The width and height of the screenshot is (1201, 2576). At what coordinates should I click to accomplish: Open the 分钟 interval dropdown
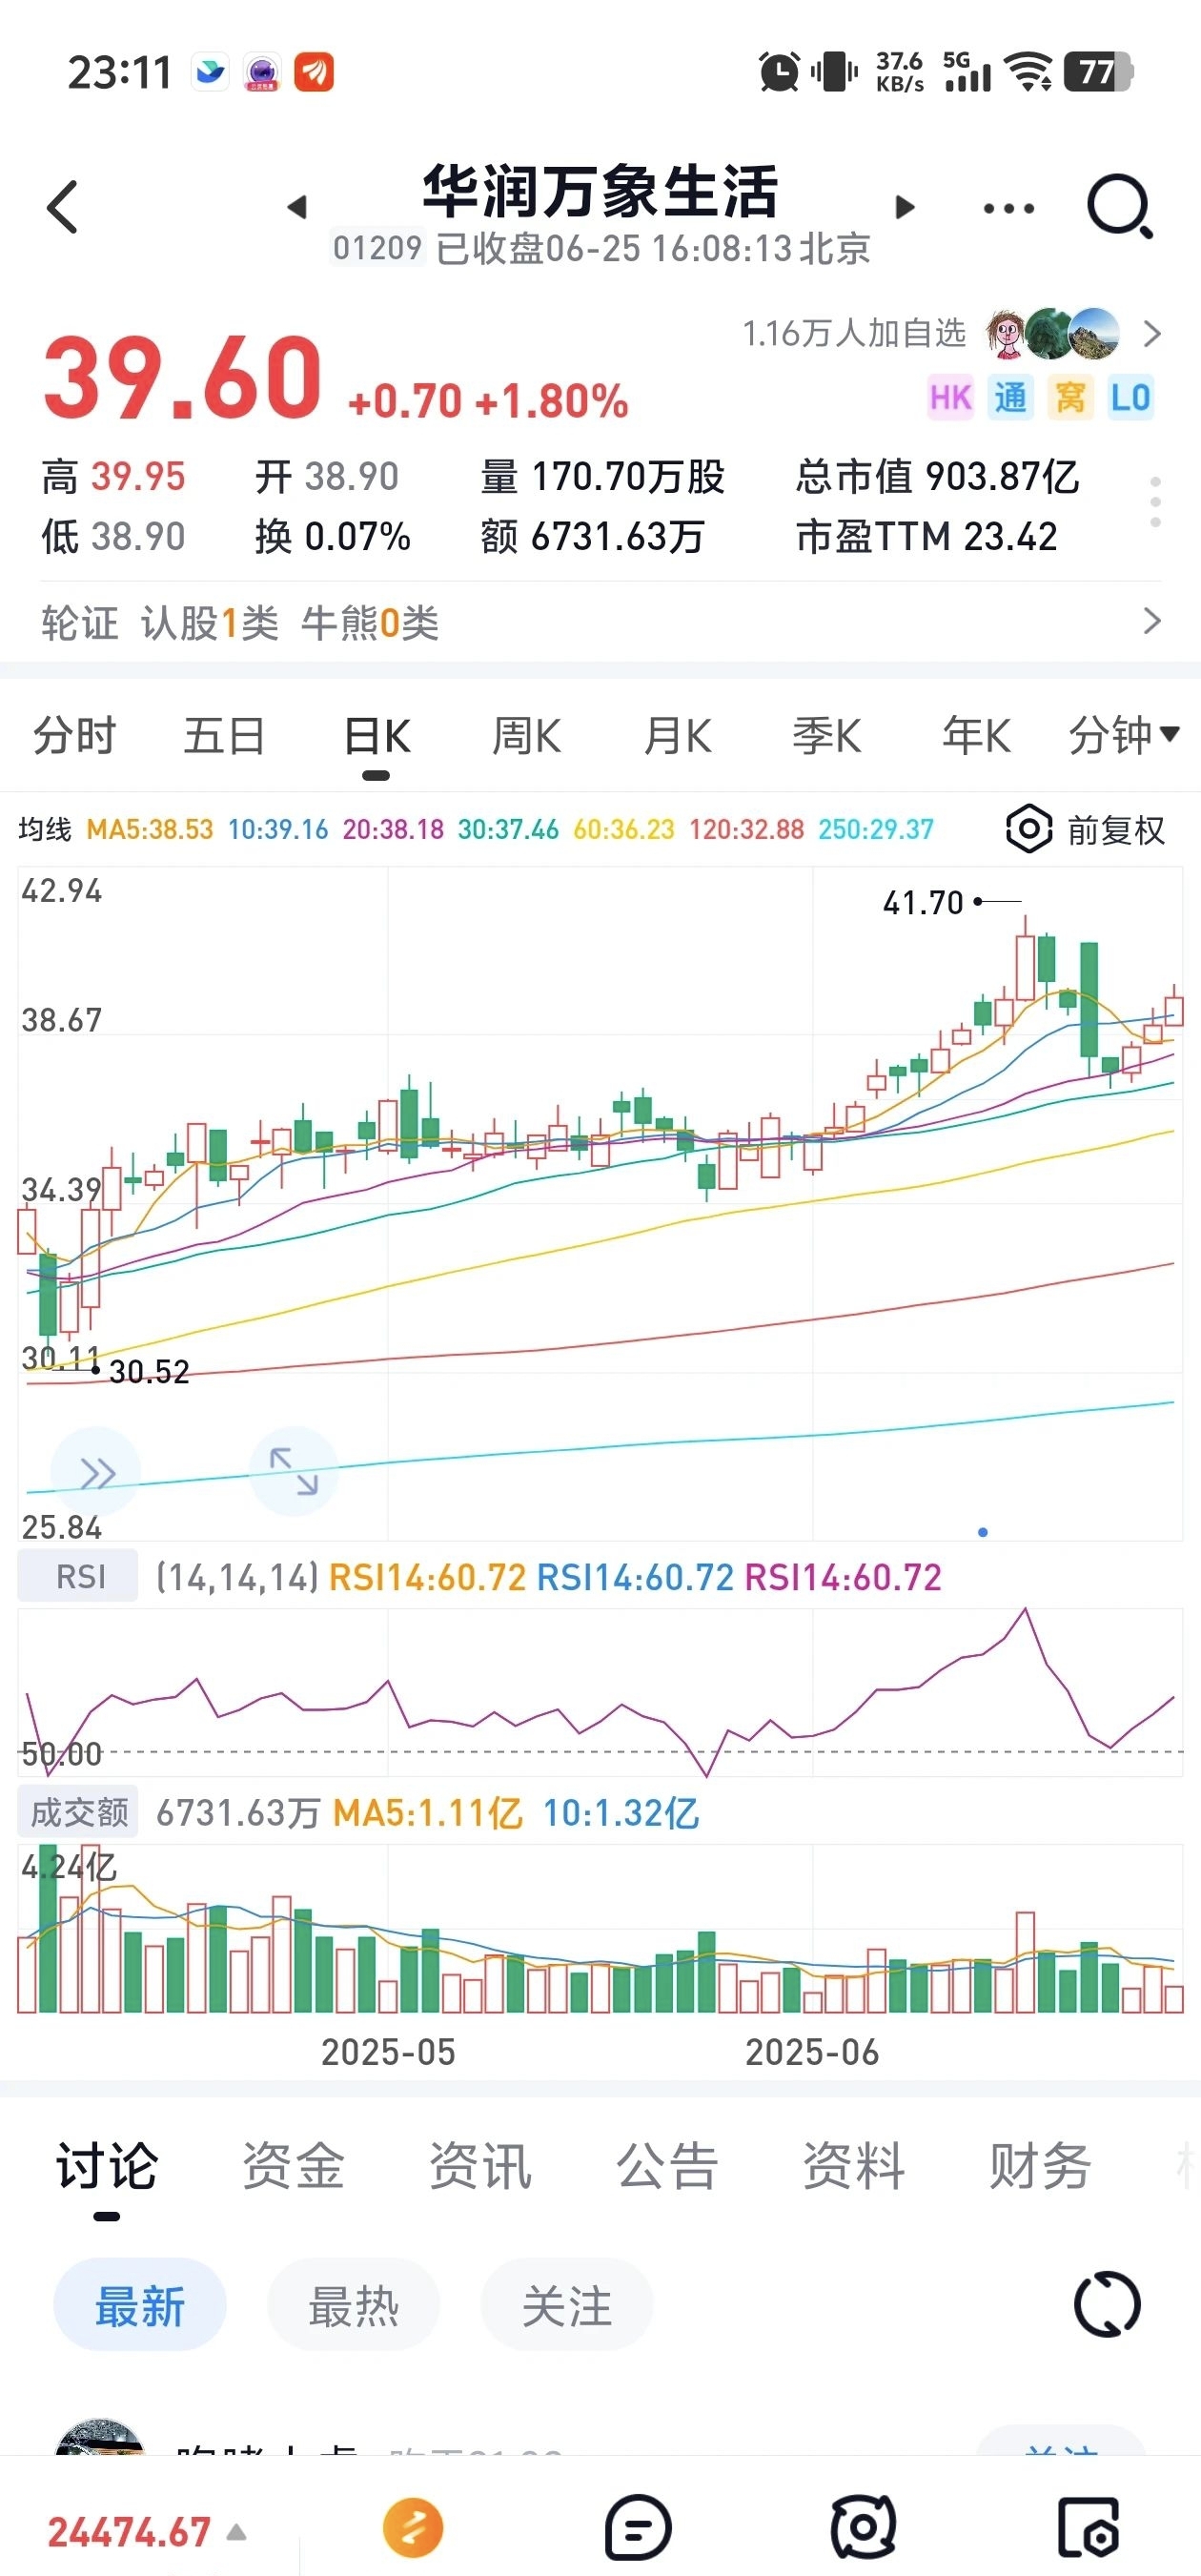pos(1124,736)
